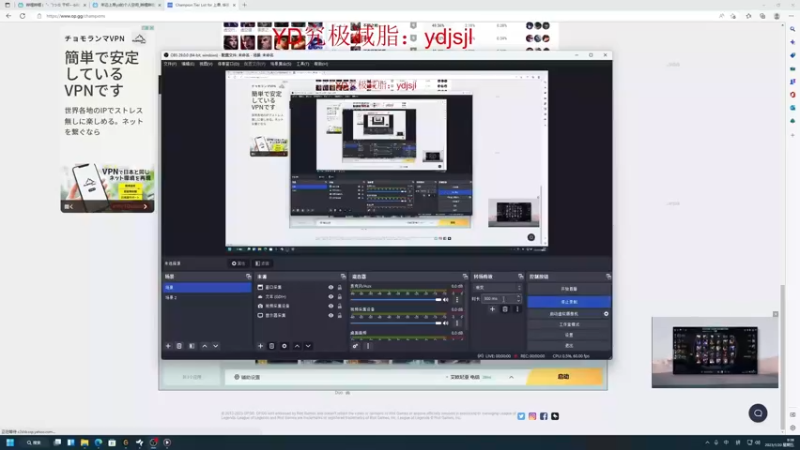Toggle visibility eye of the video capture device source
800x450 pixels.
click(331, 306)
